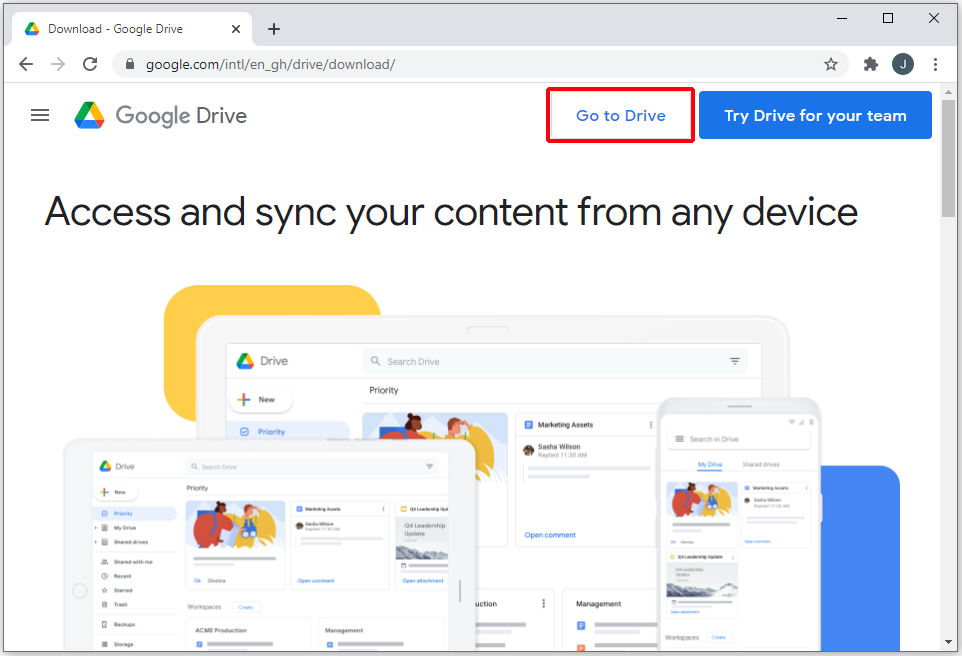The height and width of the screenshot is (656, 962).
Task: Click the phone mockup Search in Drive
Action: click(x=739, y=439)
